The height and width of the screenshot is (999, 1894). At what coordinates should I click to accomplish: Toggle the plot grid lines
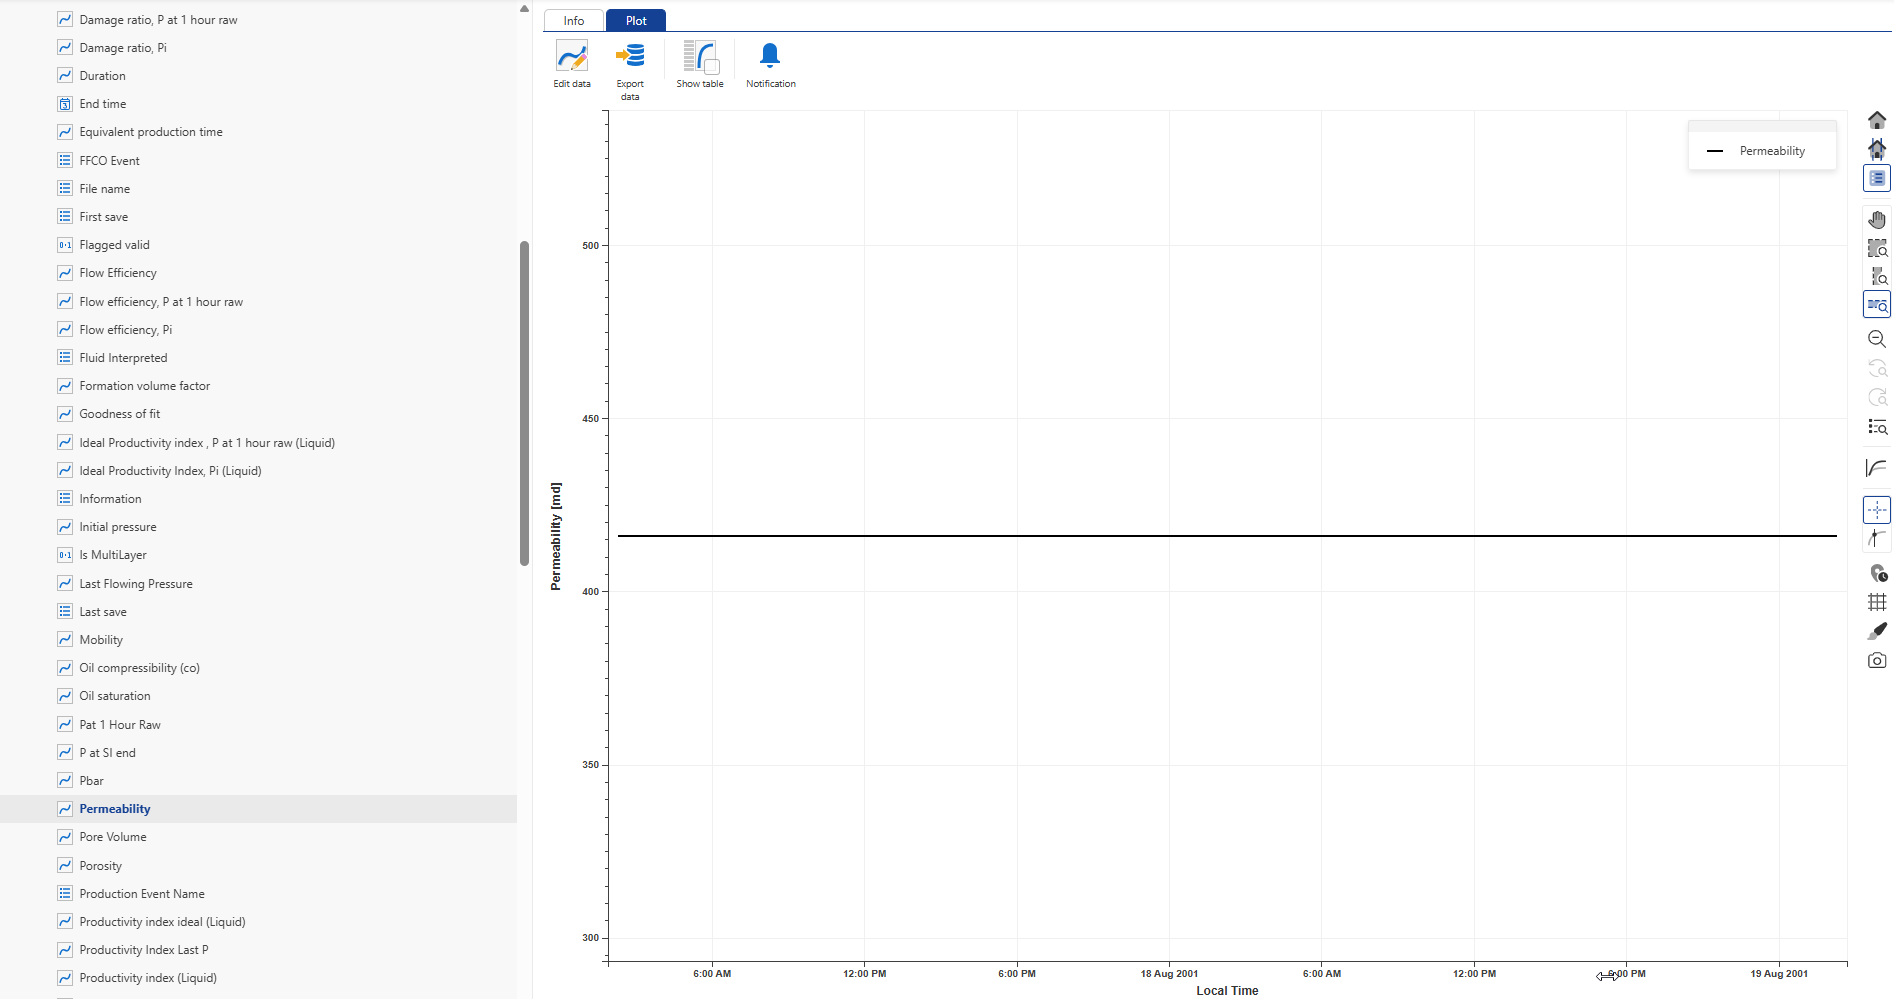pos(1877,602)
